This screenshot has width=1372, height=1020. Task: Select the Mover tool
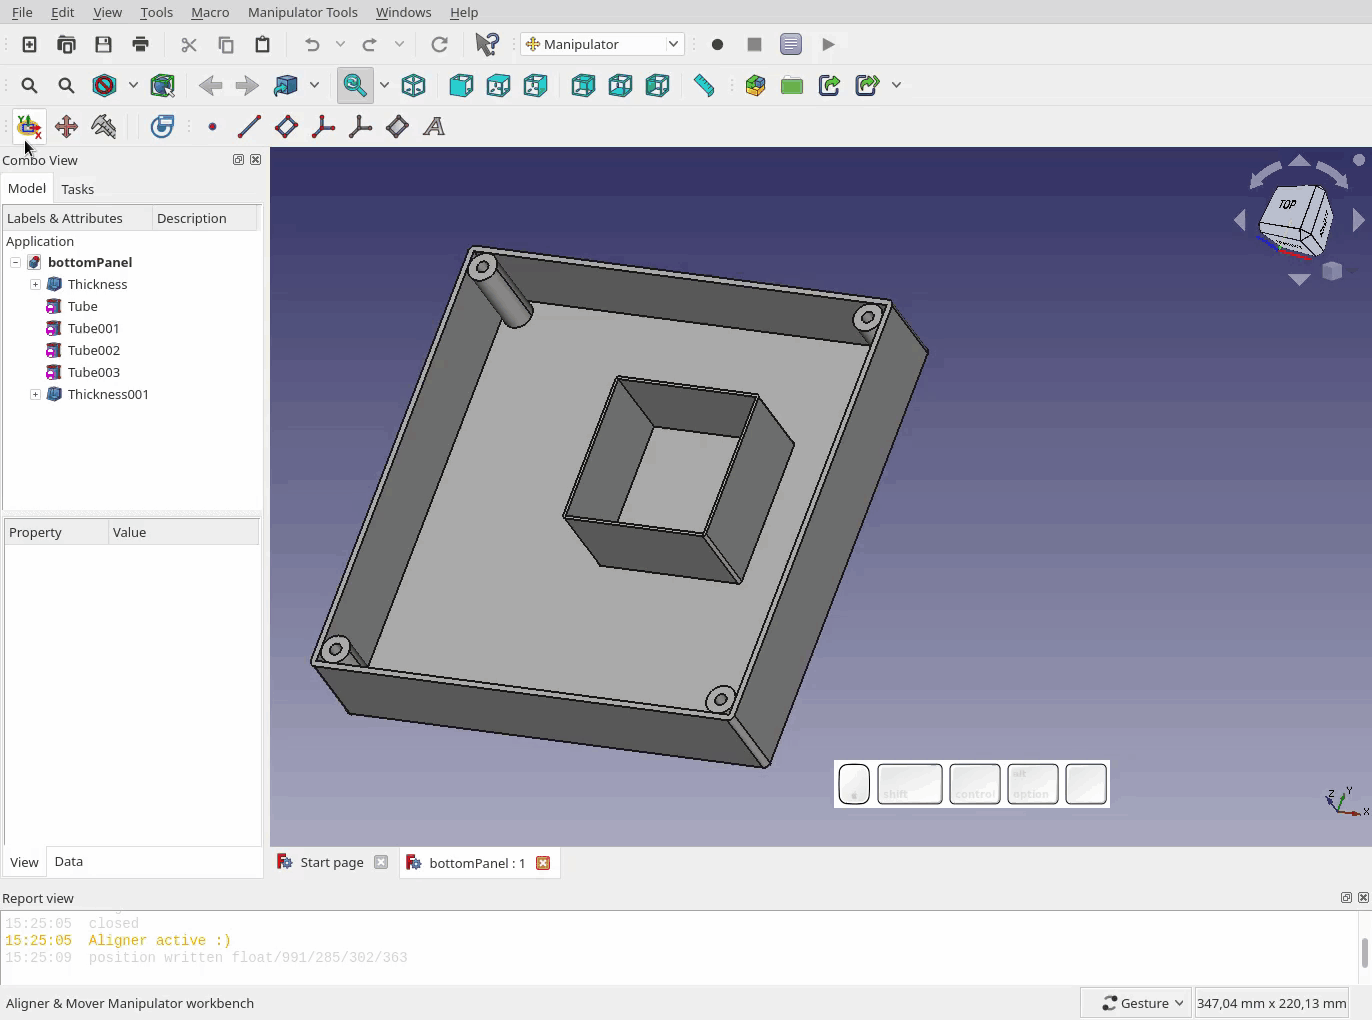tap(66, 126)
